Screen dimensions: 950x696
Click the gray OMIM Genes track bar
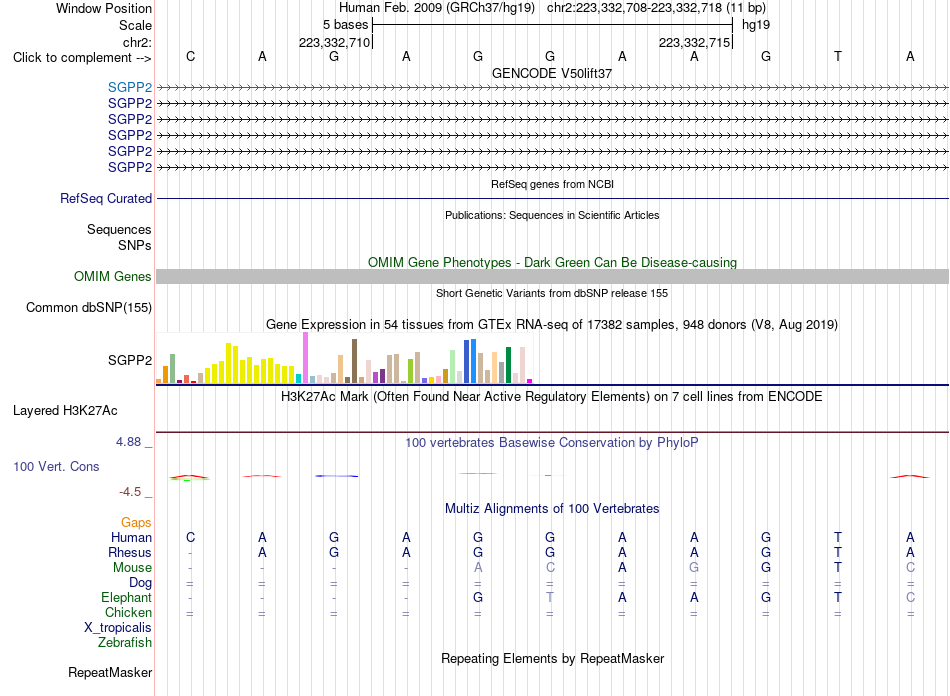pos(552,276)
